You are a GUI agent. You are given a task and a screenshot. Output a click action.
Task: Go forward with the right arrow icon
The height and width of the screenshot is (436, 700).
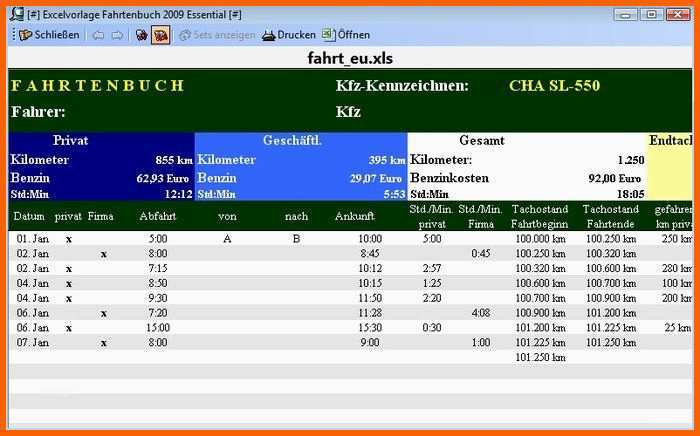[117, 35]
